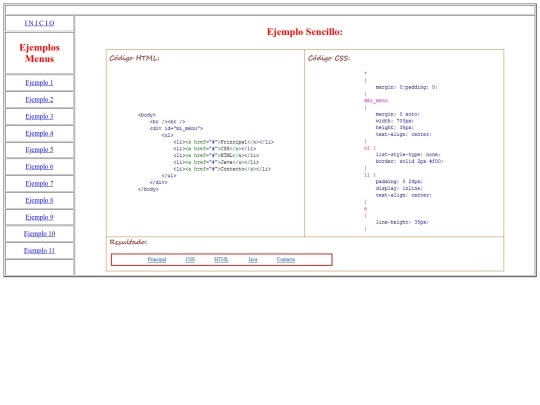Screen dimensions: 540x405
Task: Click the 'Código HTML:' label
Action: click(x=134, y=58)
